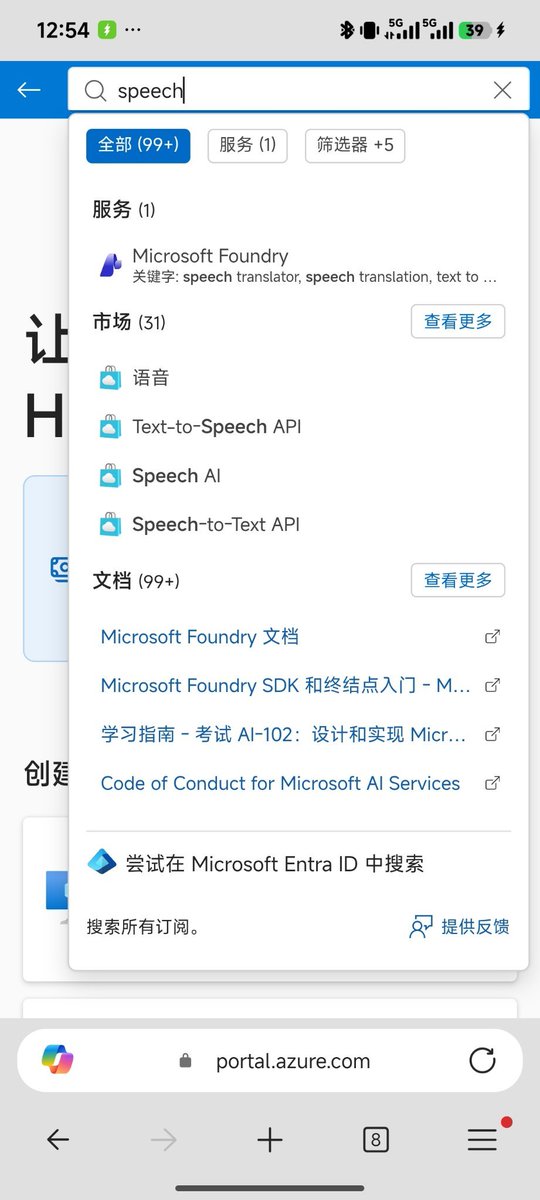Tap the battery indicator in status bar
This screenshot has height=1200, width=540.
click(475, 30)
